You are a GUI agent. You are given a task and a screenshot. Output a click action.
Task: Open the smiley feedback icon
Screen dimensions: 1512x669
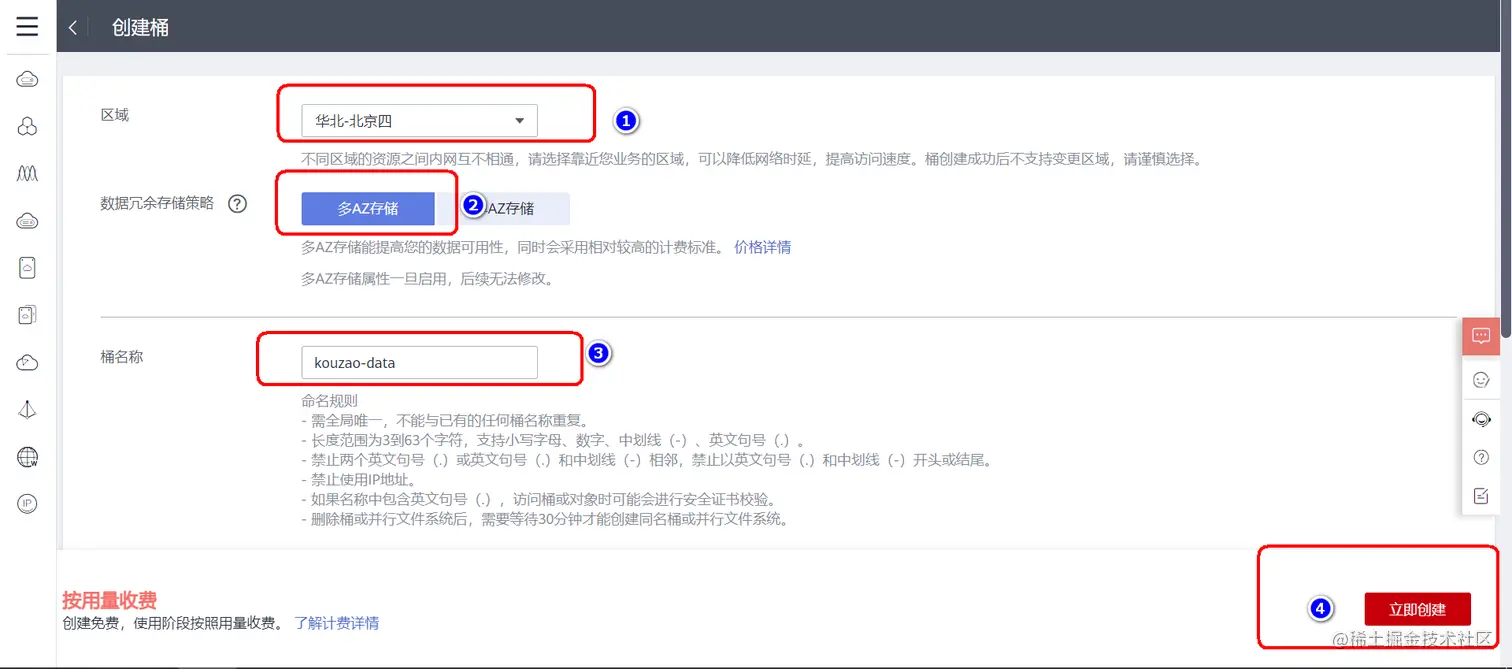coord(1481,380)
